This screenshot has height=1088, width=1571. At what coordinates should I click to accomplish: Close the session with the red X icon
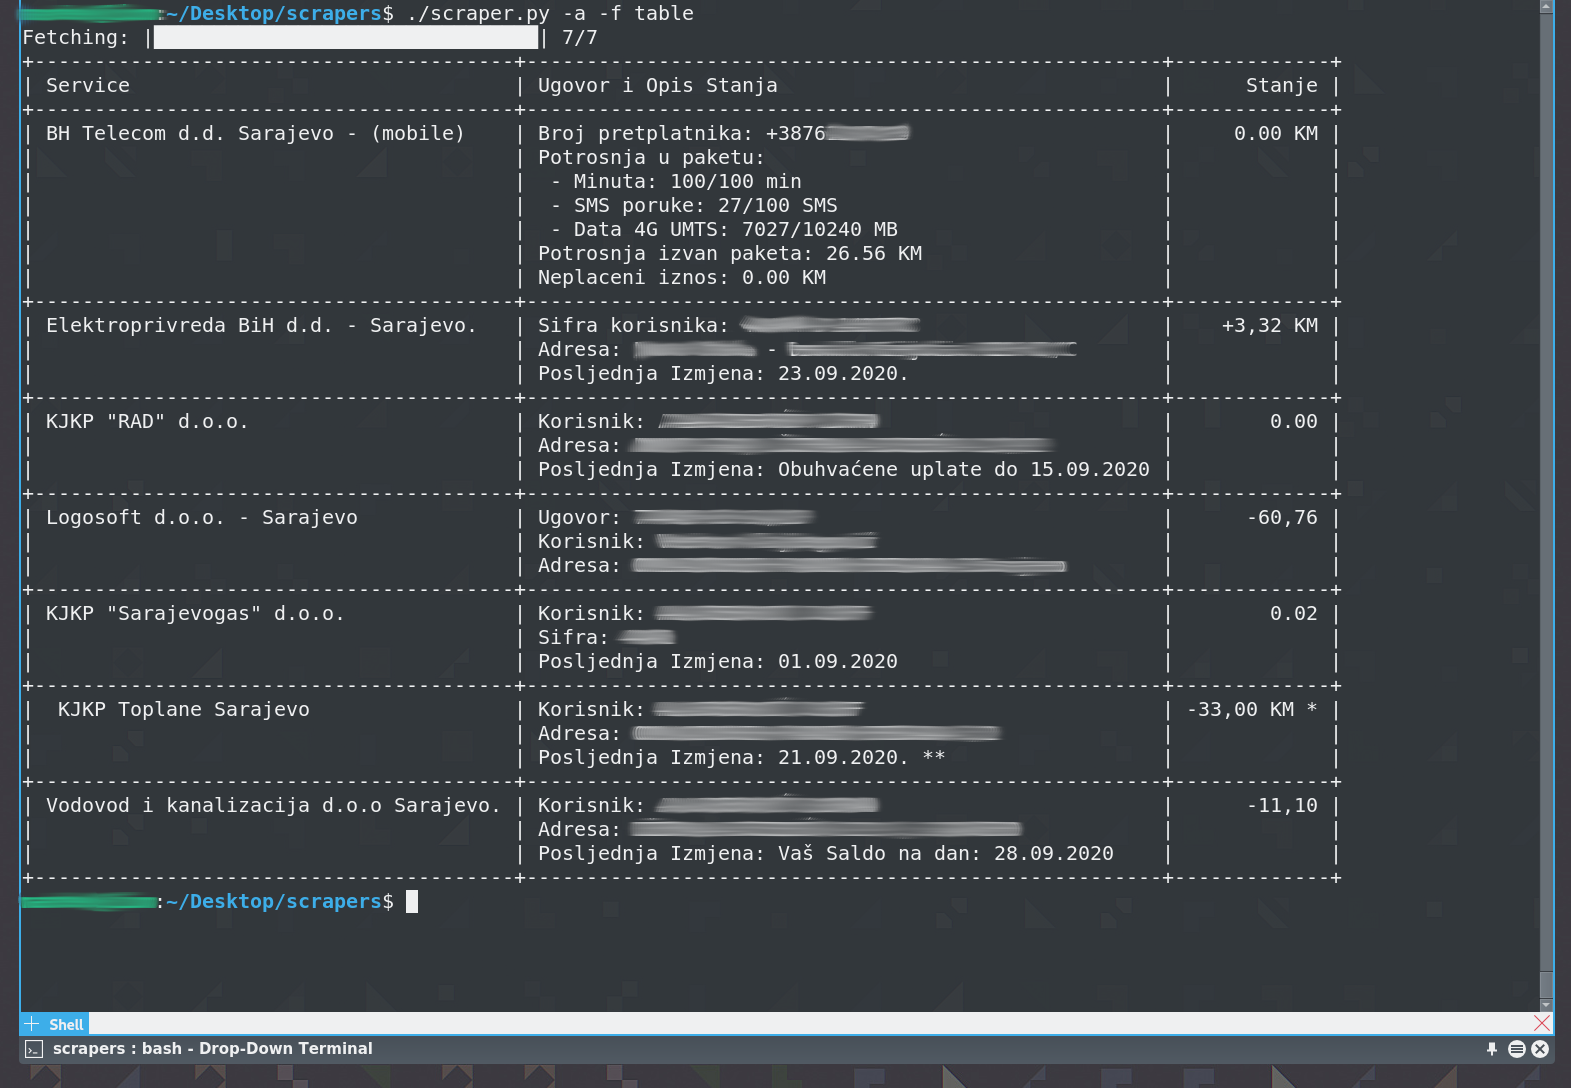pyautogui.click(x=1542, y=1023)
